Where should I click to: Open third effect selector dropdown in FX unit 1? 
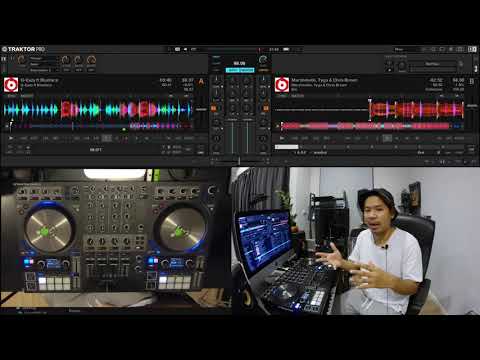click(44, 70)
